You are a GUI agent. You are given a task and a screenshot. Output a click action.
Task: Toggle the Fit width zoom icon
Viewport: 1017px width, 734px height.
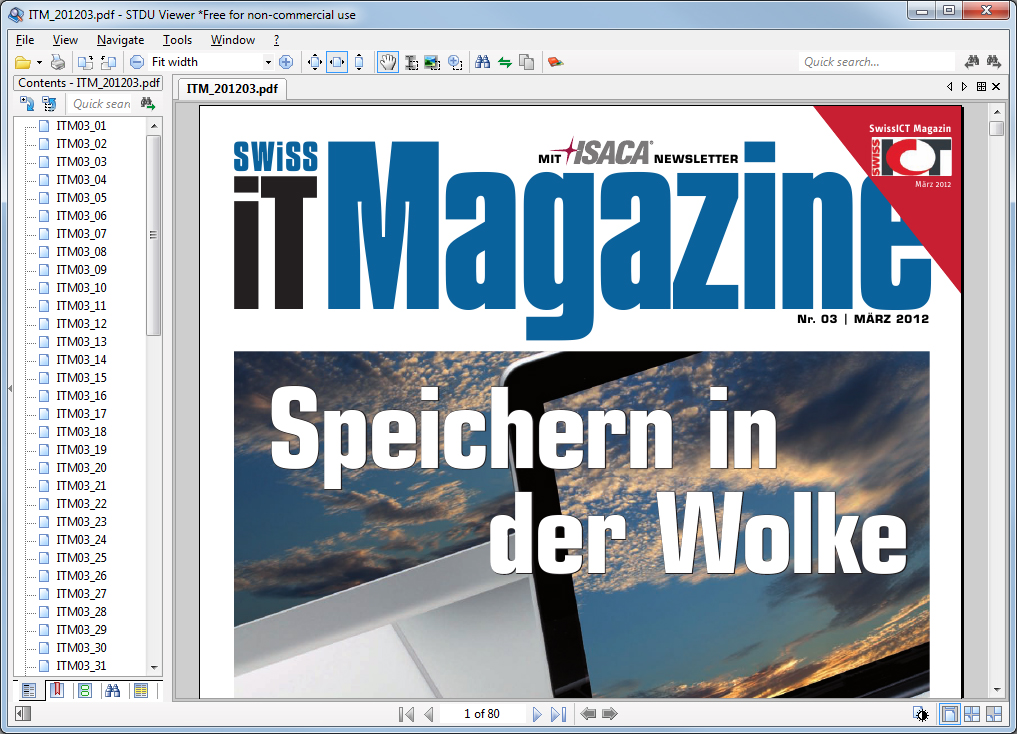pyautogui.click(x=337, y=62)
